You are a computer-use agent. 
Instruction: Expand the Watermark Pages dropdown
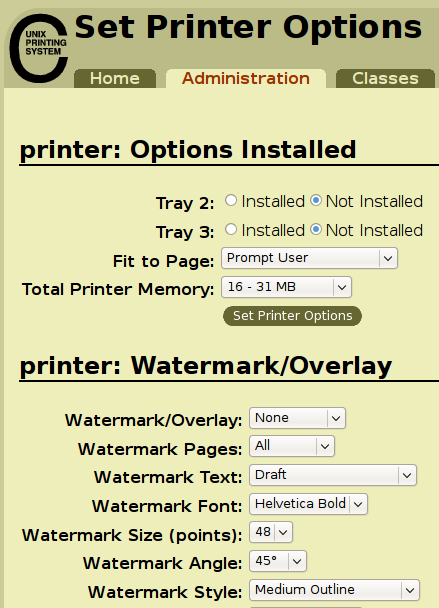pos(292,446)
